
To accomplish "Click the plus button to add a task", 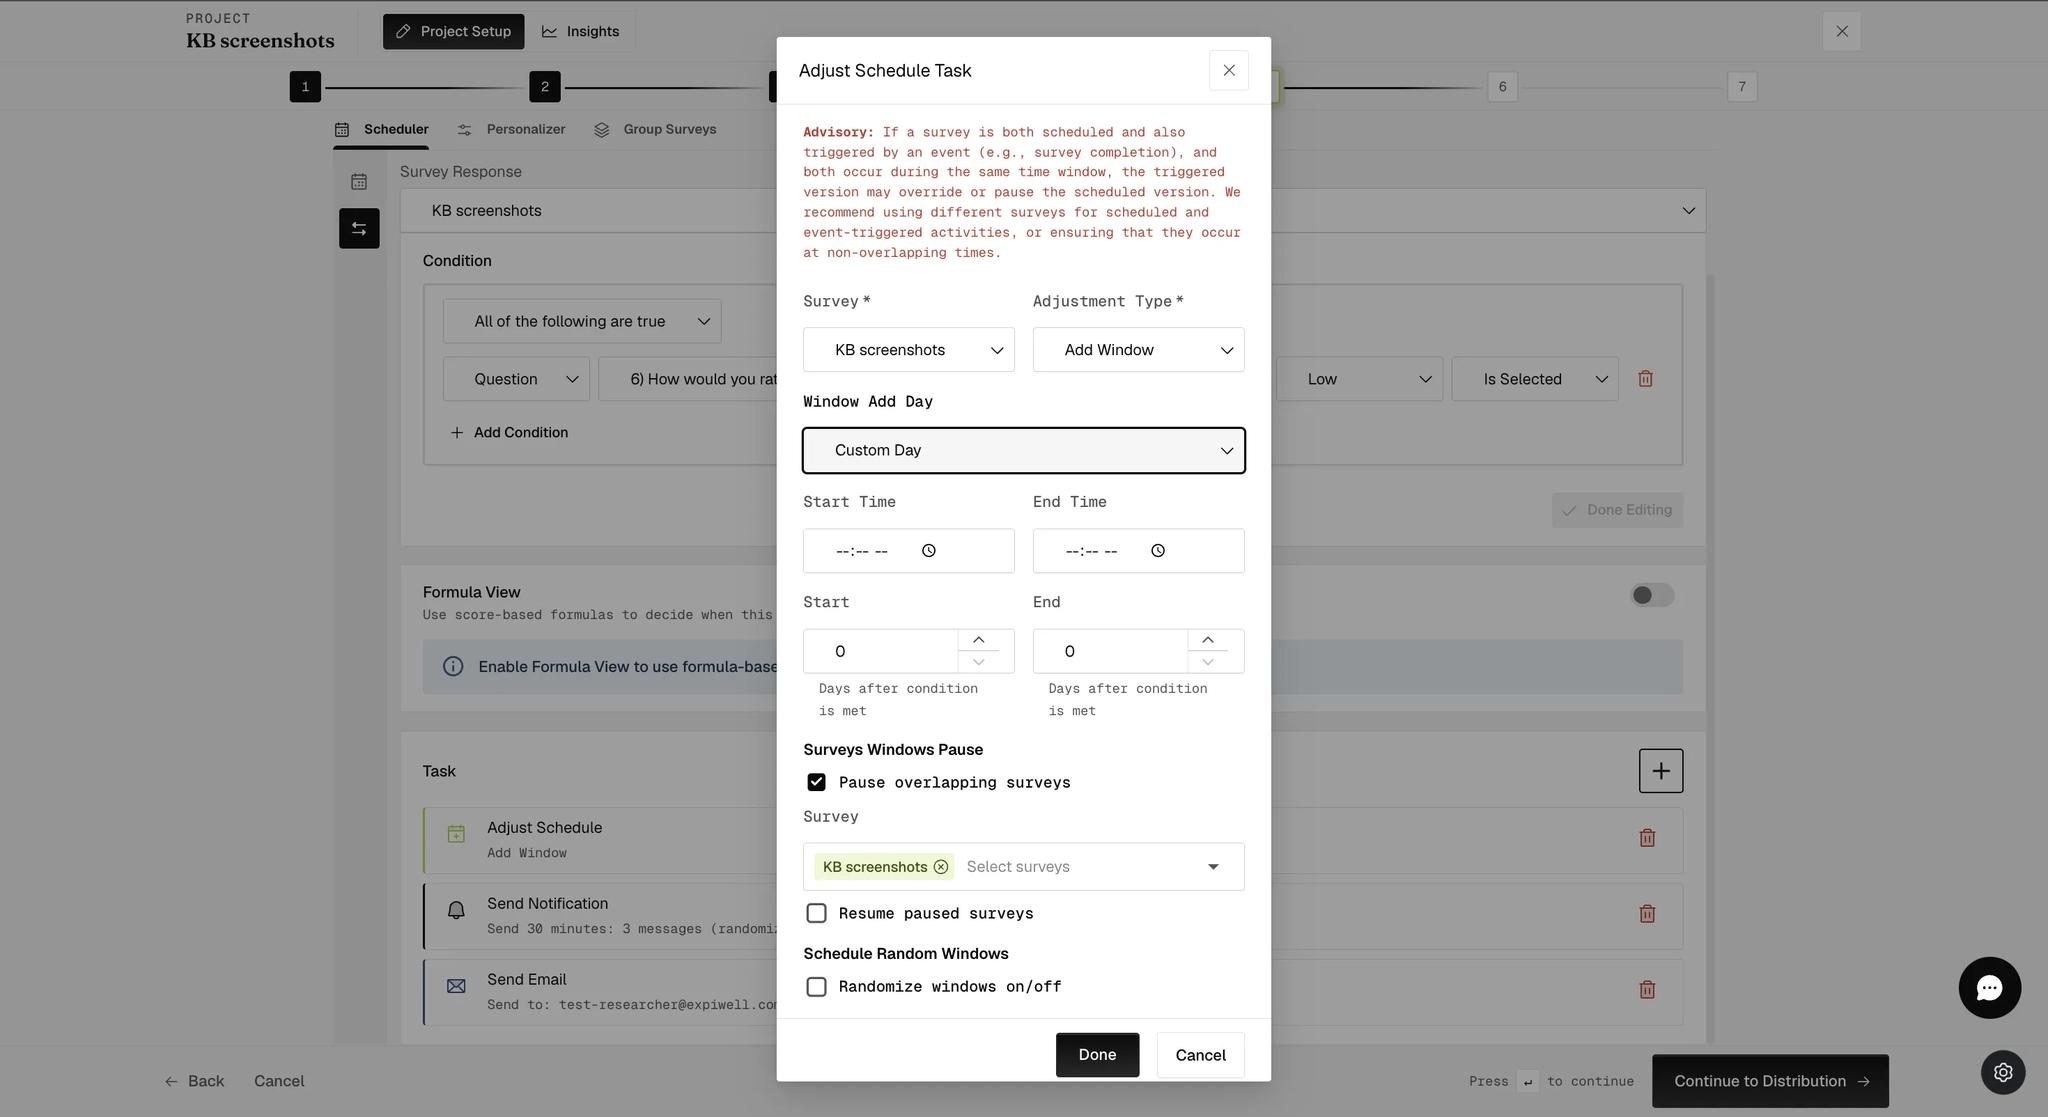I will [1660, 771].
